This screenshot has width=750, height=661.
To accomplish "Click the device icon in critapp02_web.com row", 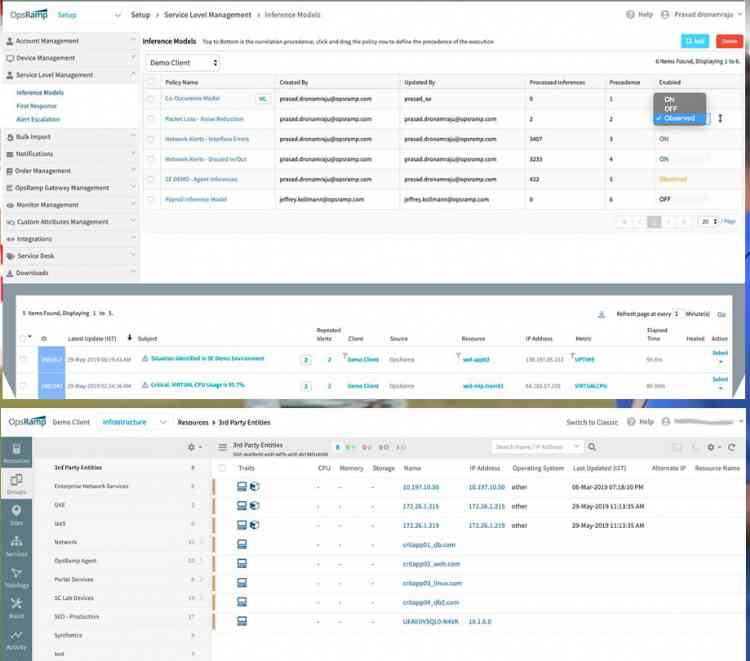I will pos(242,563).
